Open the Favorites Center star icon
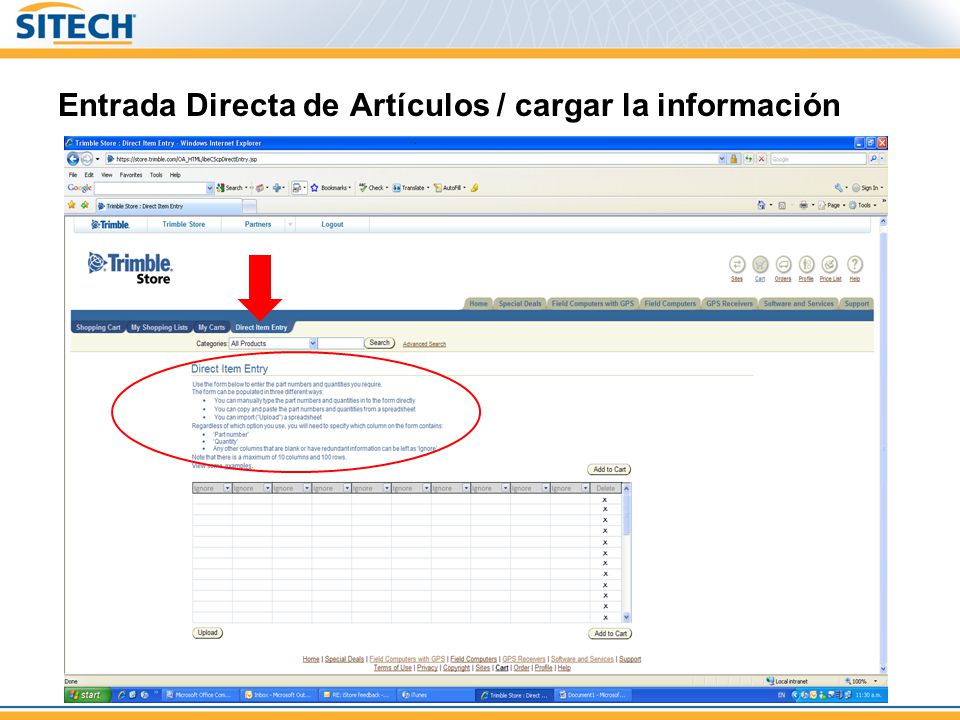Image resolution: width=960 pixels, height=720 pixels. click(x=72, y=205)
